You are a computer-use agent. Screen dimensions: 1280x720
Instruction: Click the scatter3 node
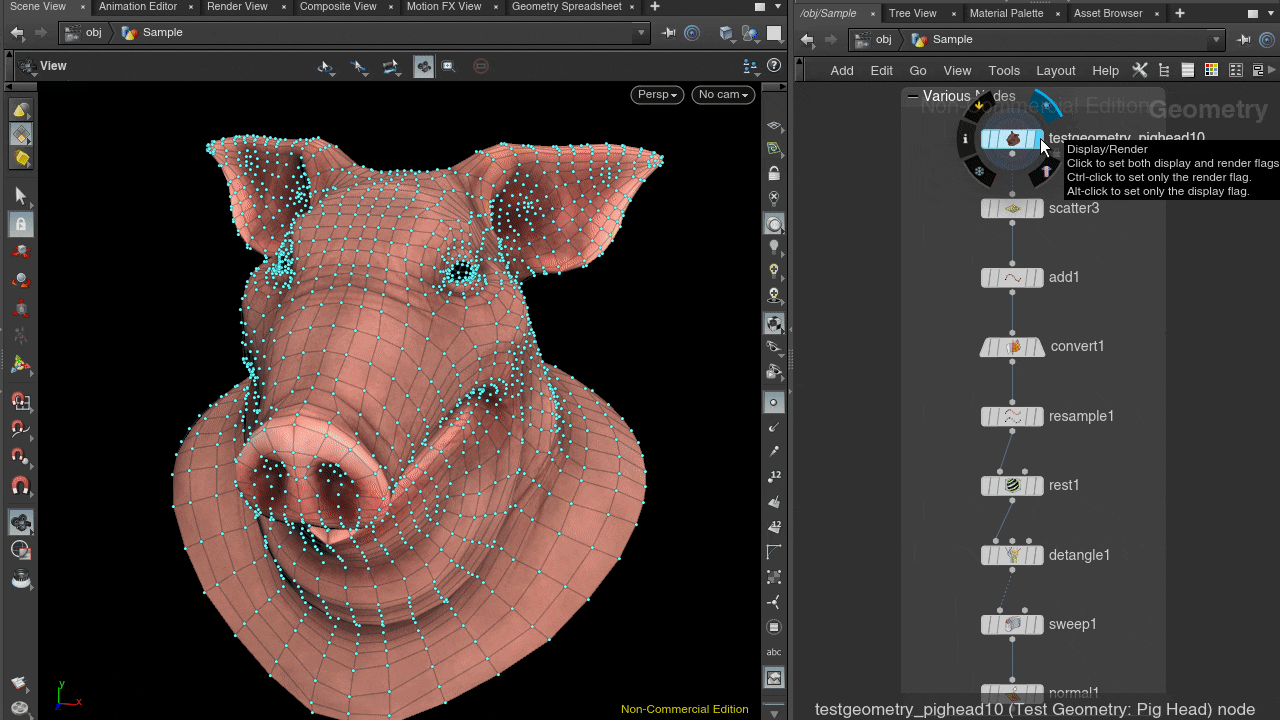coord(1012,209)
